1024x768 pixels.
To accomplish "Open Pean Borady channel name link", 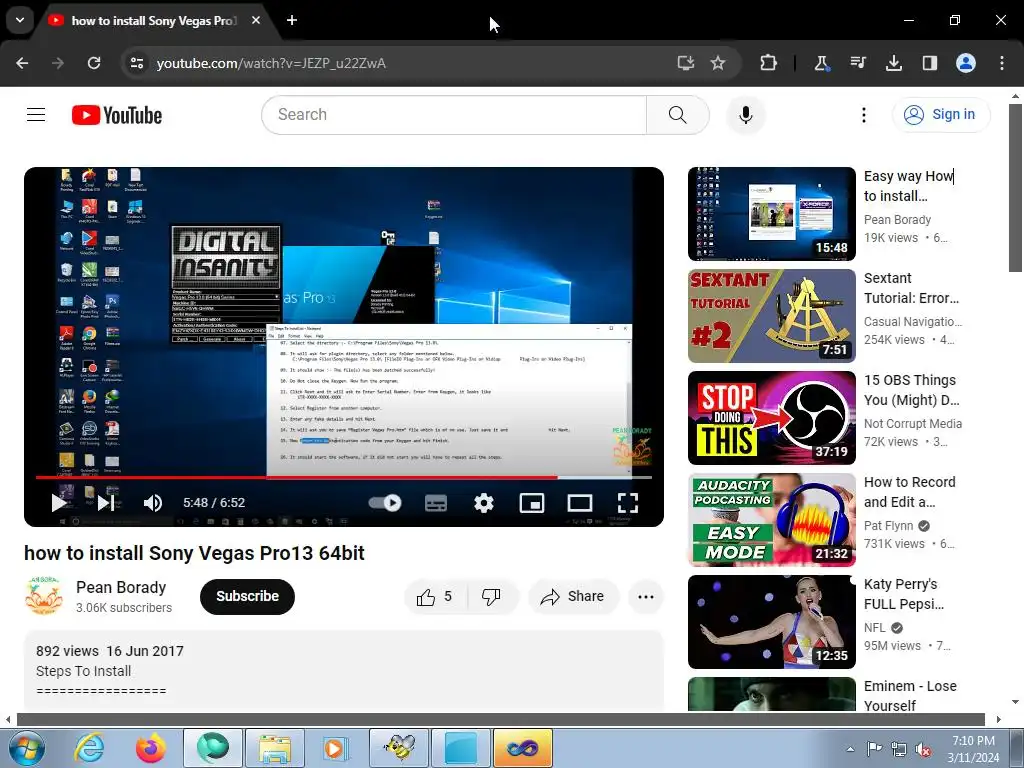I will 121,587.
